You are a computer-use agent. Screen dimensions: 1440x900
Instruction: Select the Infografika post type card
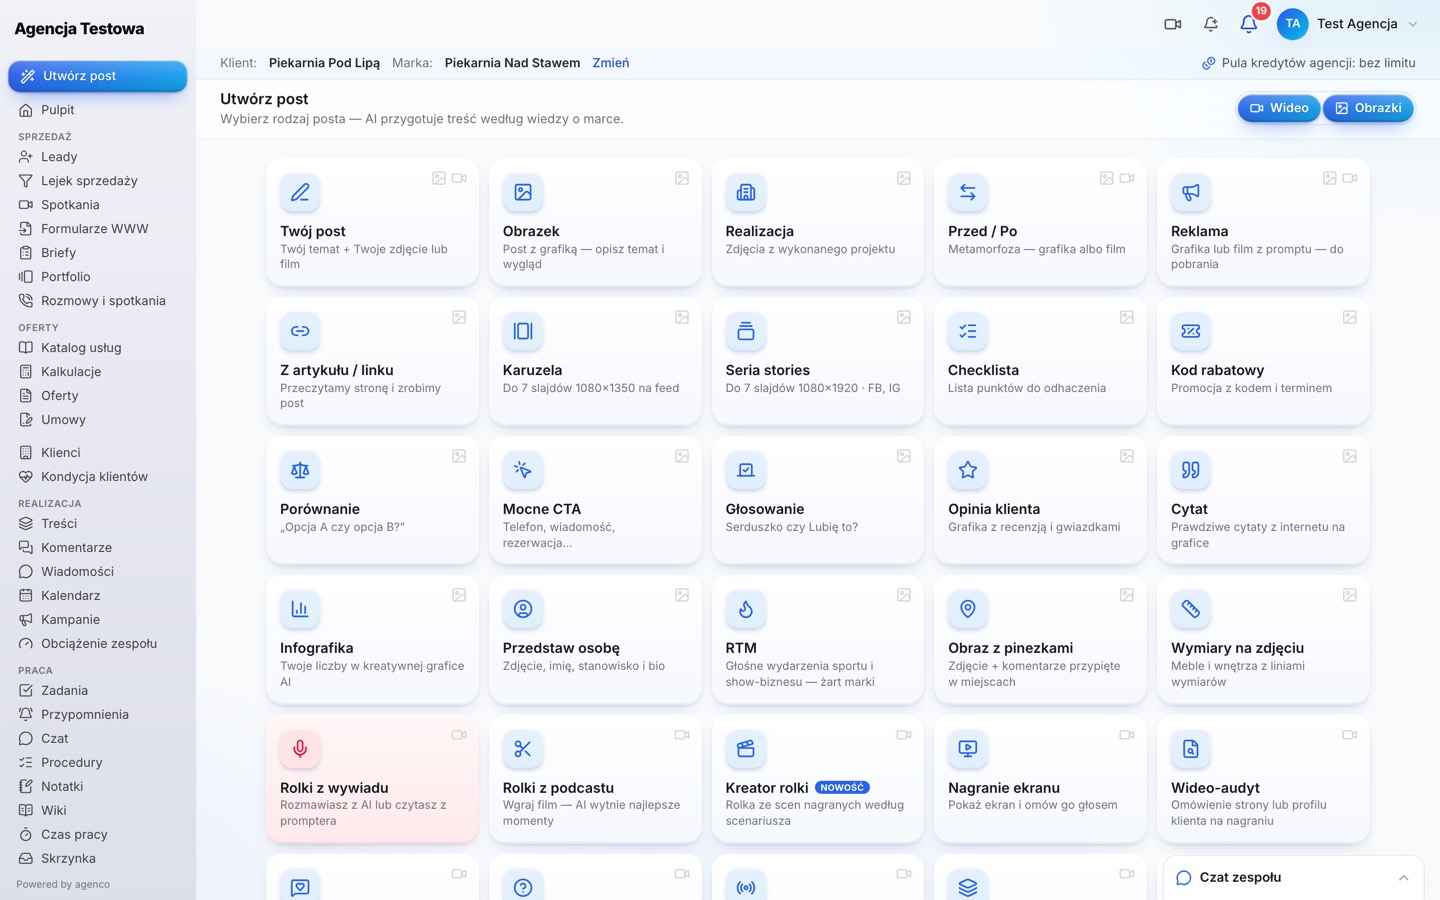(372, 640)
